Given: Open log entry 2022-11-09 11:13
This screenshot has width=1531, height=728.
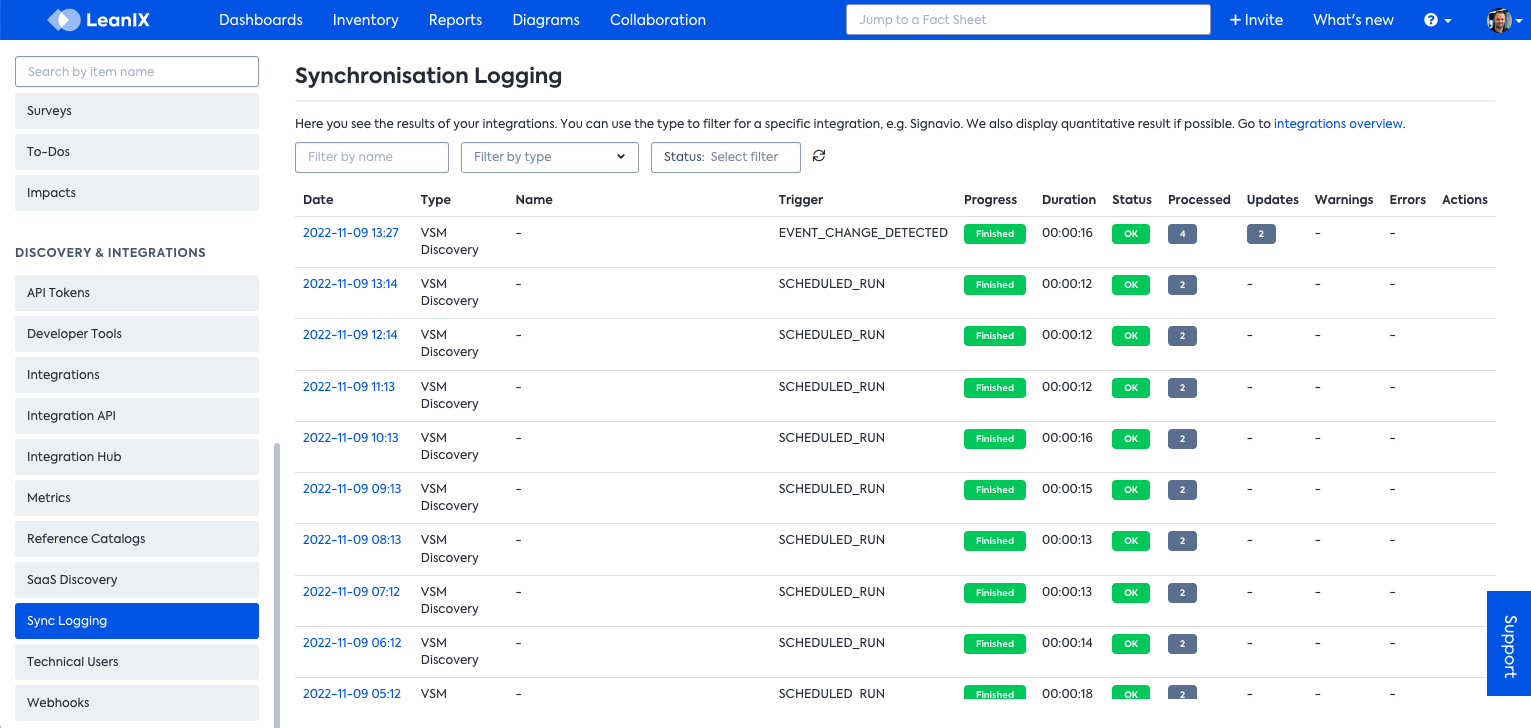Looking at the screenshot, I should (x=349, y=387).
